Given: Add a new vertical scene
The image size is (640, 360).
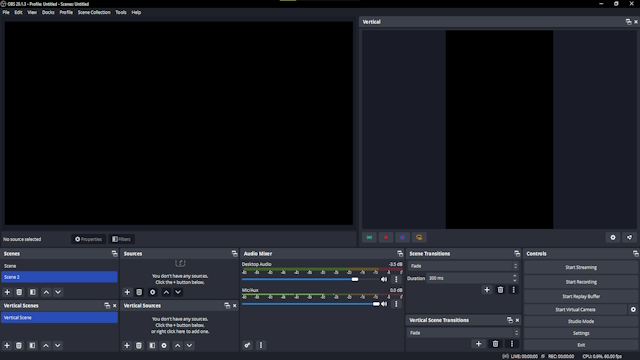Looking at the screenshot, I should [7, 346].
